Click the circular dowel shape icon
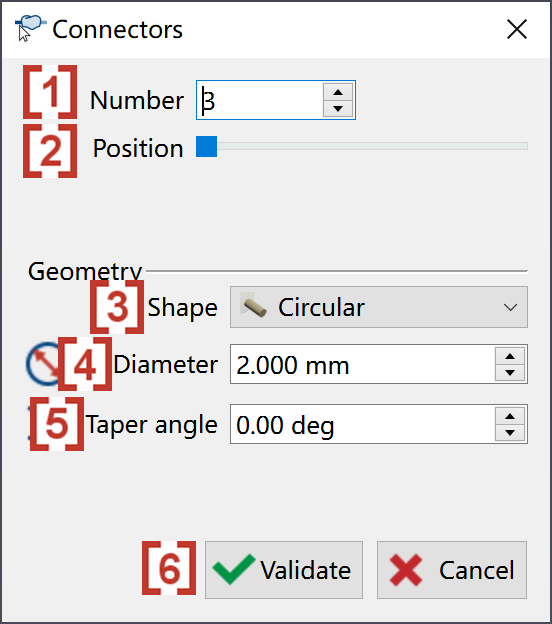 coord(253,307)
